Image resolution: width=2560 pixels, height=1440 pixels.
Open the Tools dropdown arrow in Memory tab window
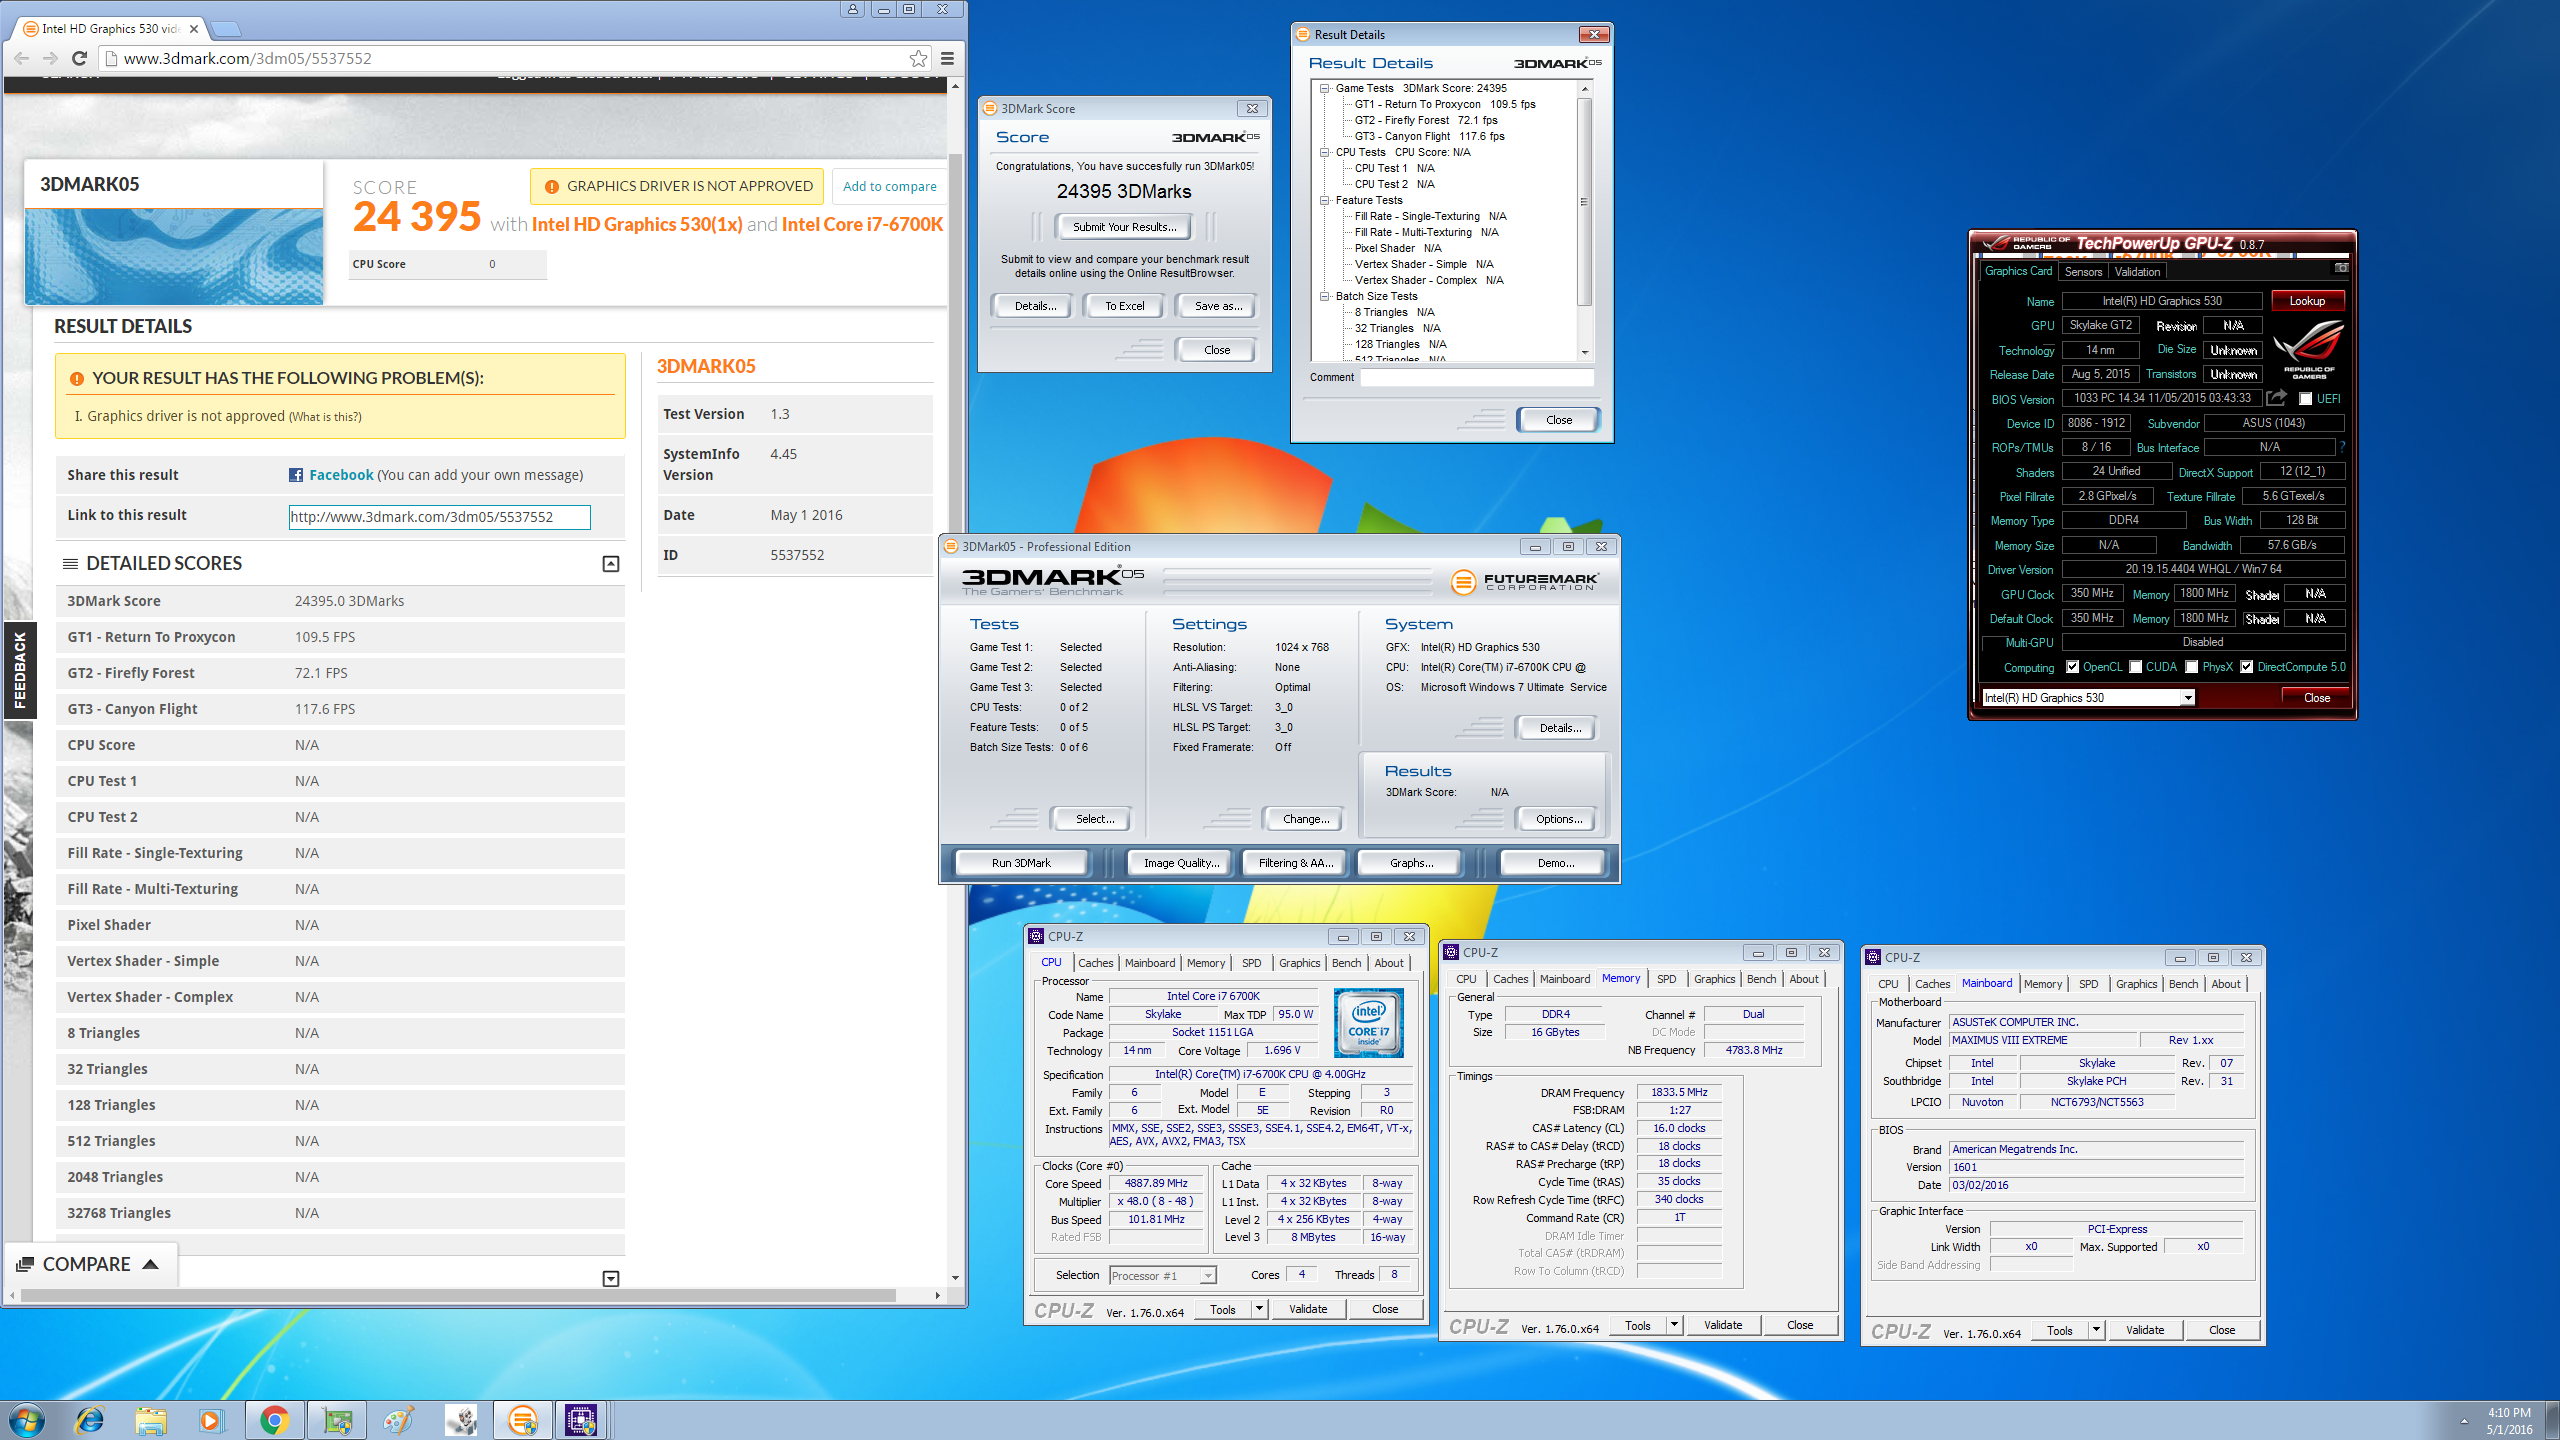pyautogui.click(x=1674, y=1325)
